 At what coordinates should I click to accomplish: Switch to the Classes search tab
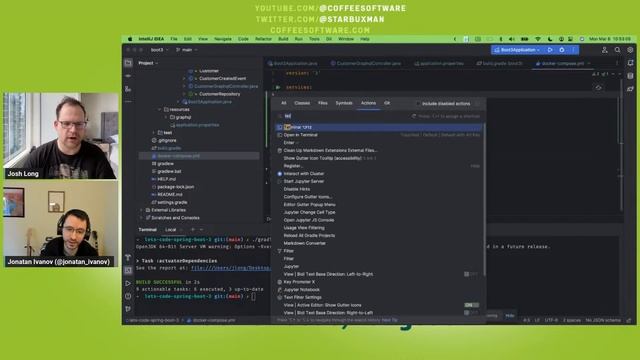pyautogui.click(x=302, y=103)
